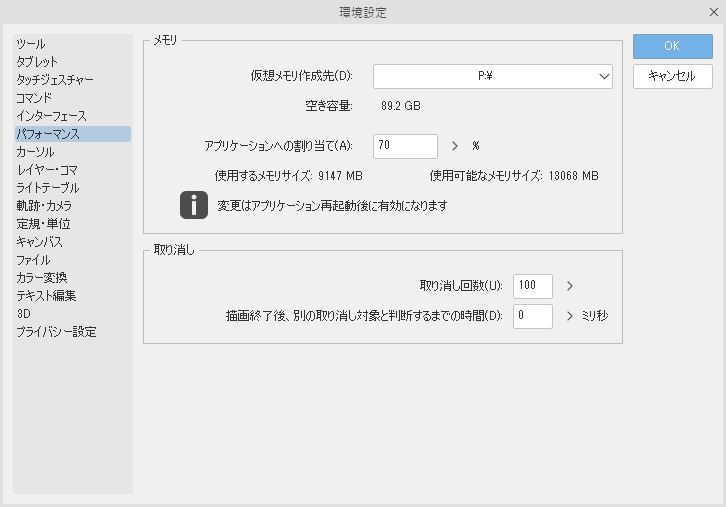The height and width of the screenshot is (507, 726).
Task: Open 仮想メモリ作成先 drive dropdown
Action: (493, 76)
